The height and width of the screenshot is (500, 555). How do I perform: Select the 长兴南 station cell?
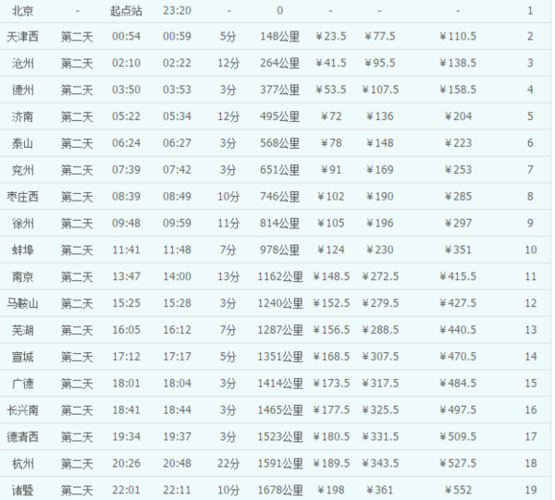coord(23,410)
